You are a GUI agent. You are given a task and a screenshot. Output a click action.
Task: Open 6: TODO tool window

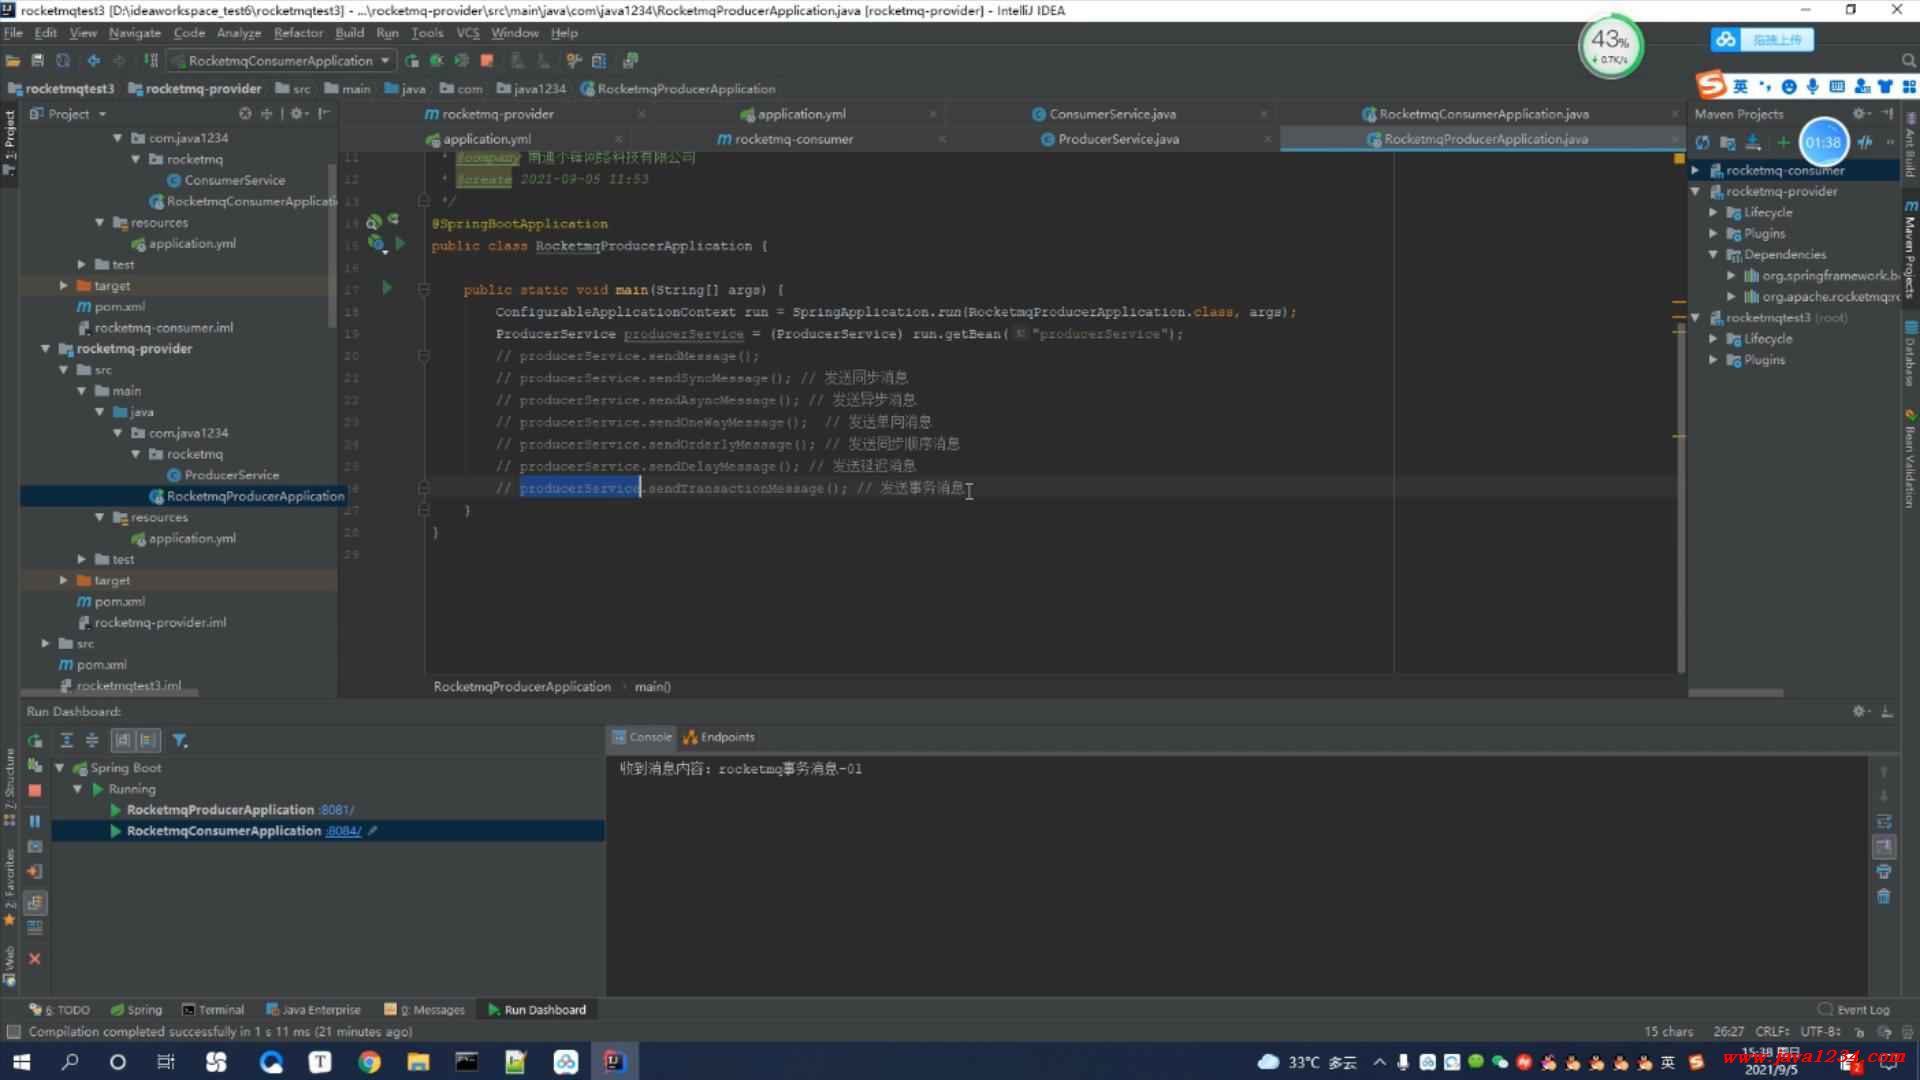tap(60, 1010)
